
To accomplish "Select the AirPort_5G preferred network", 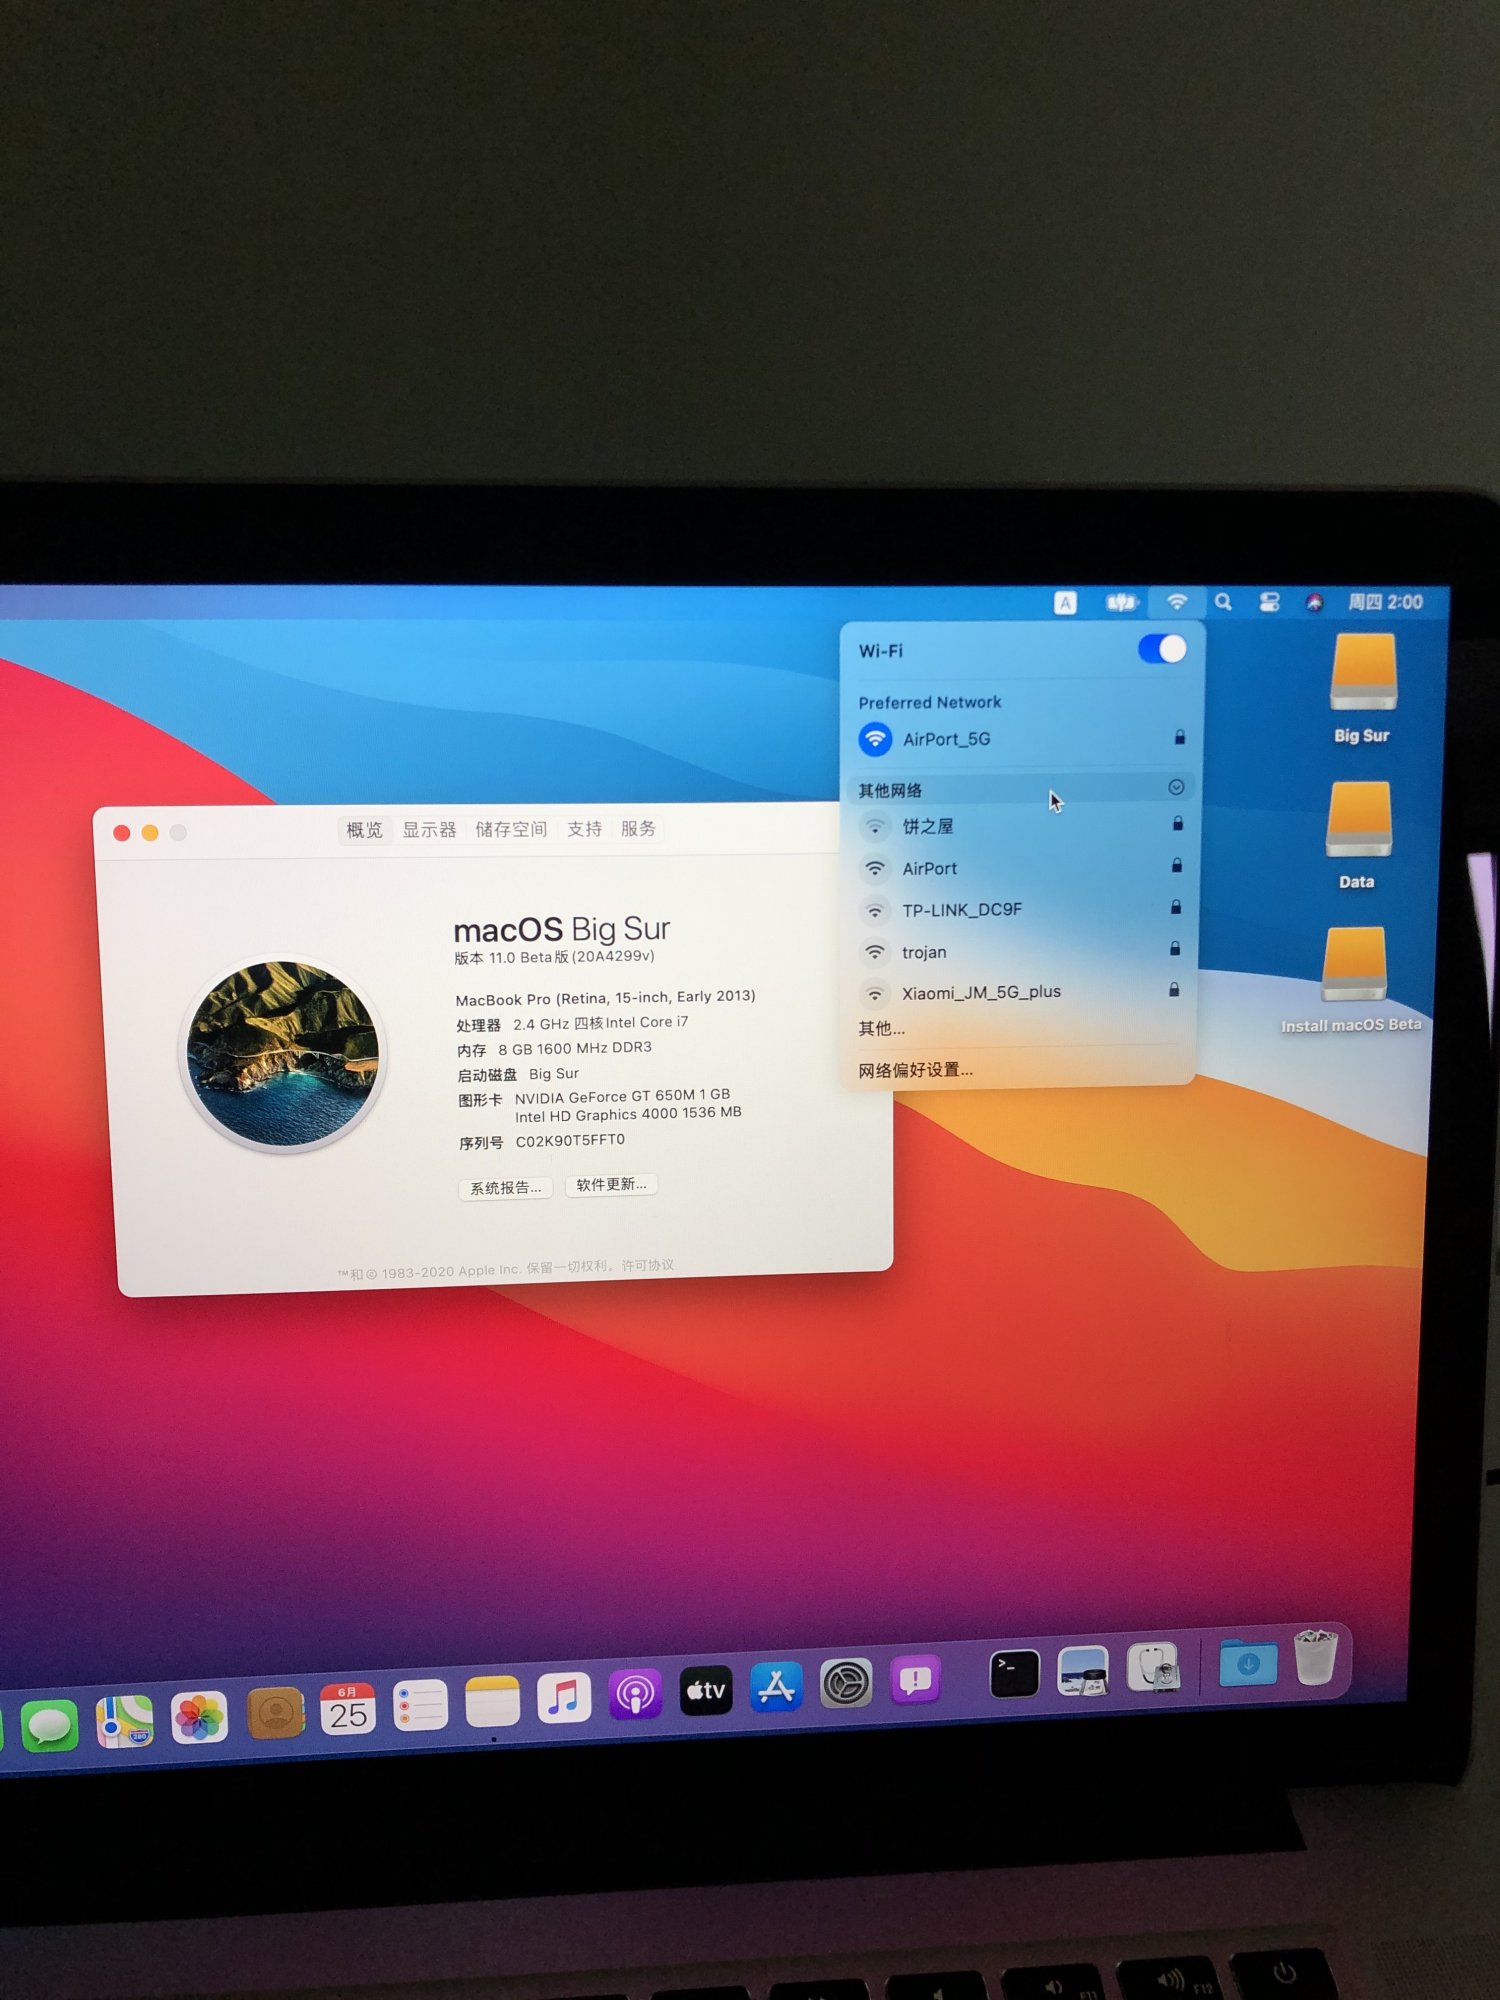I will pos(1021,739).
